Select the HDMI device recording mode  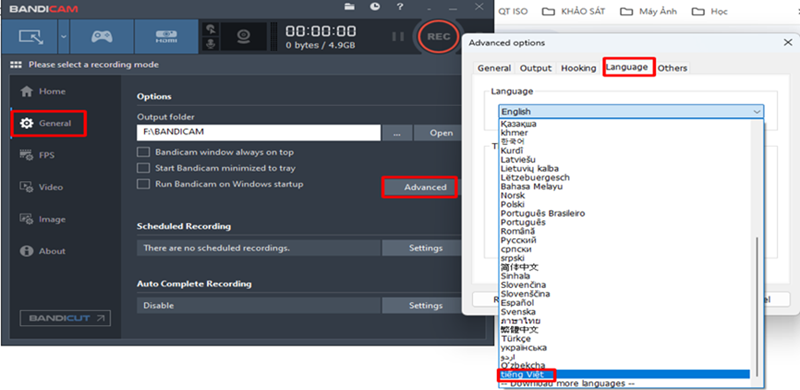click(x=166, y=36)
